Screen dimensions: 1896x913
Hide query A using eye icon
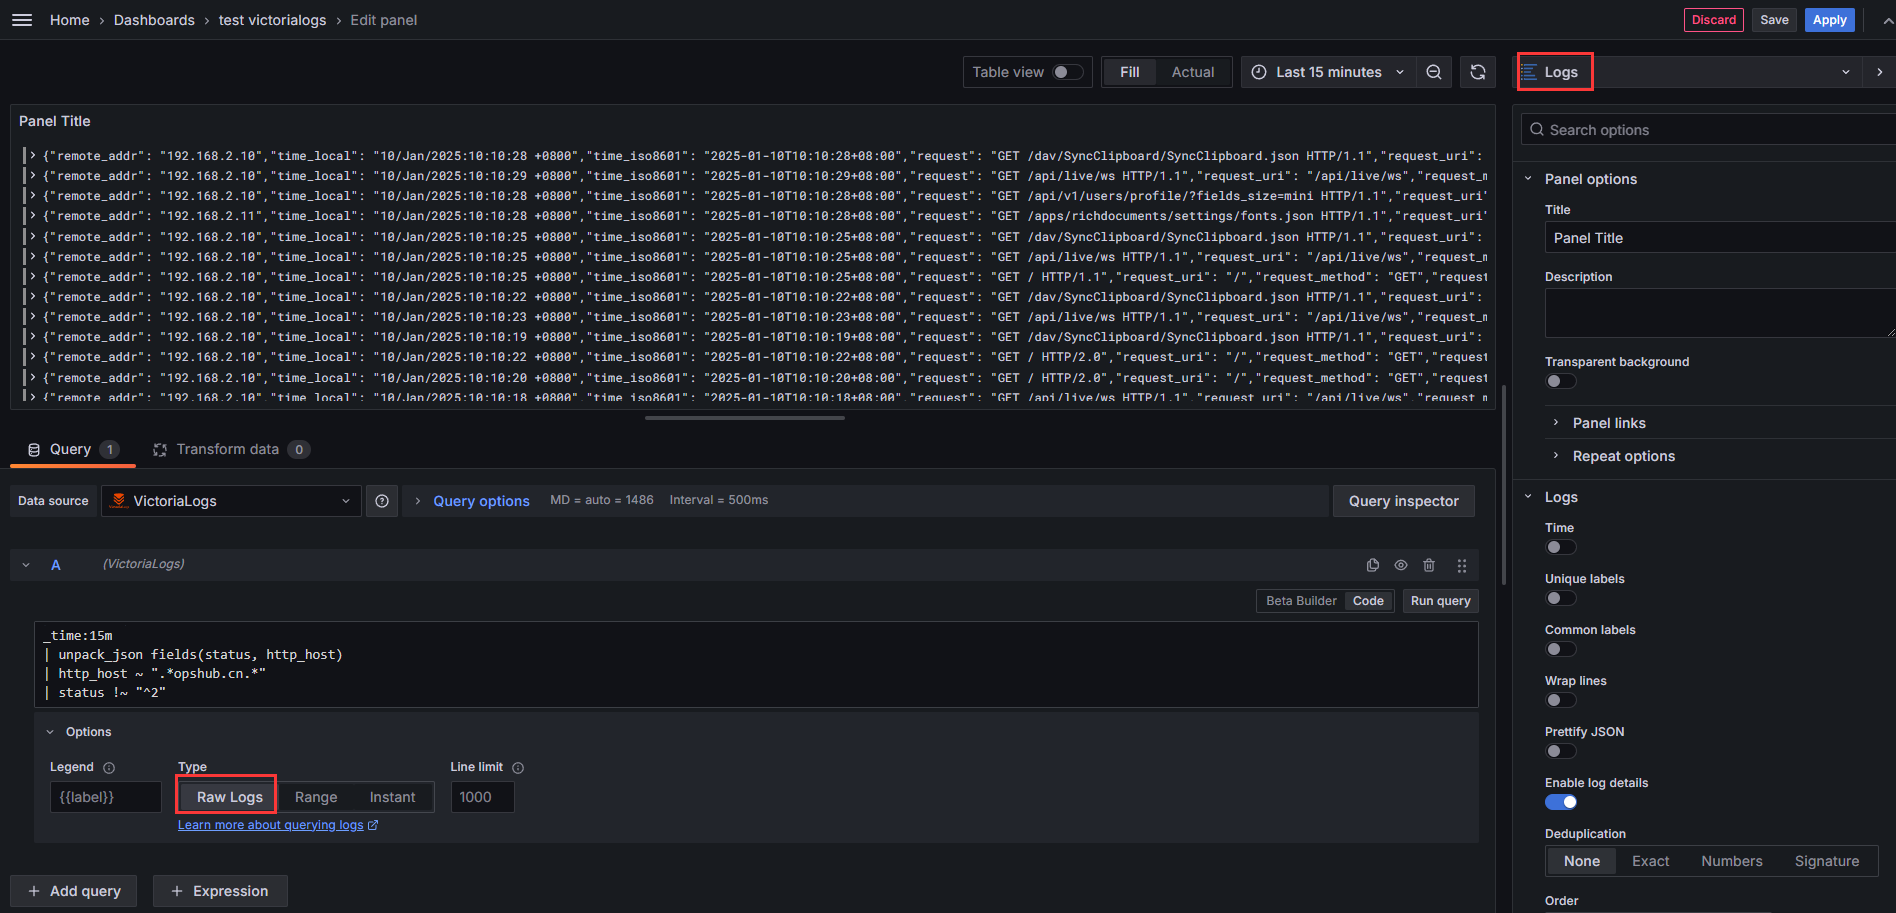point(1401,565)
